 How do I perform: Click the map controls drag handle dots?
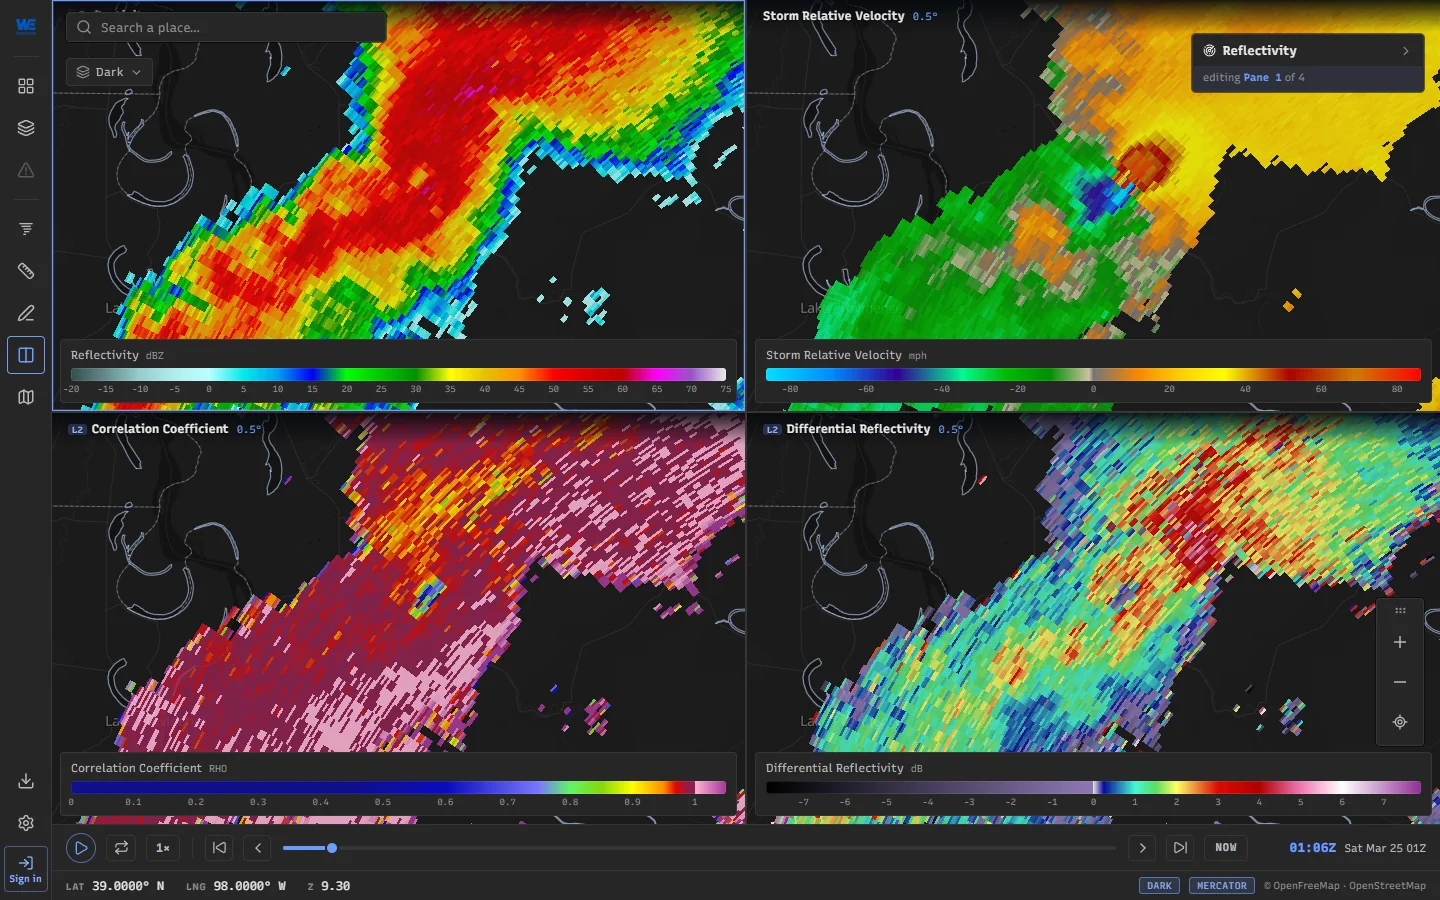click(1400, 610)
